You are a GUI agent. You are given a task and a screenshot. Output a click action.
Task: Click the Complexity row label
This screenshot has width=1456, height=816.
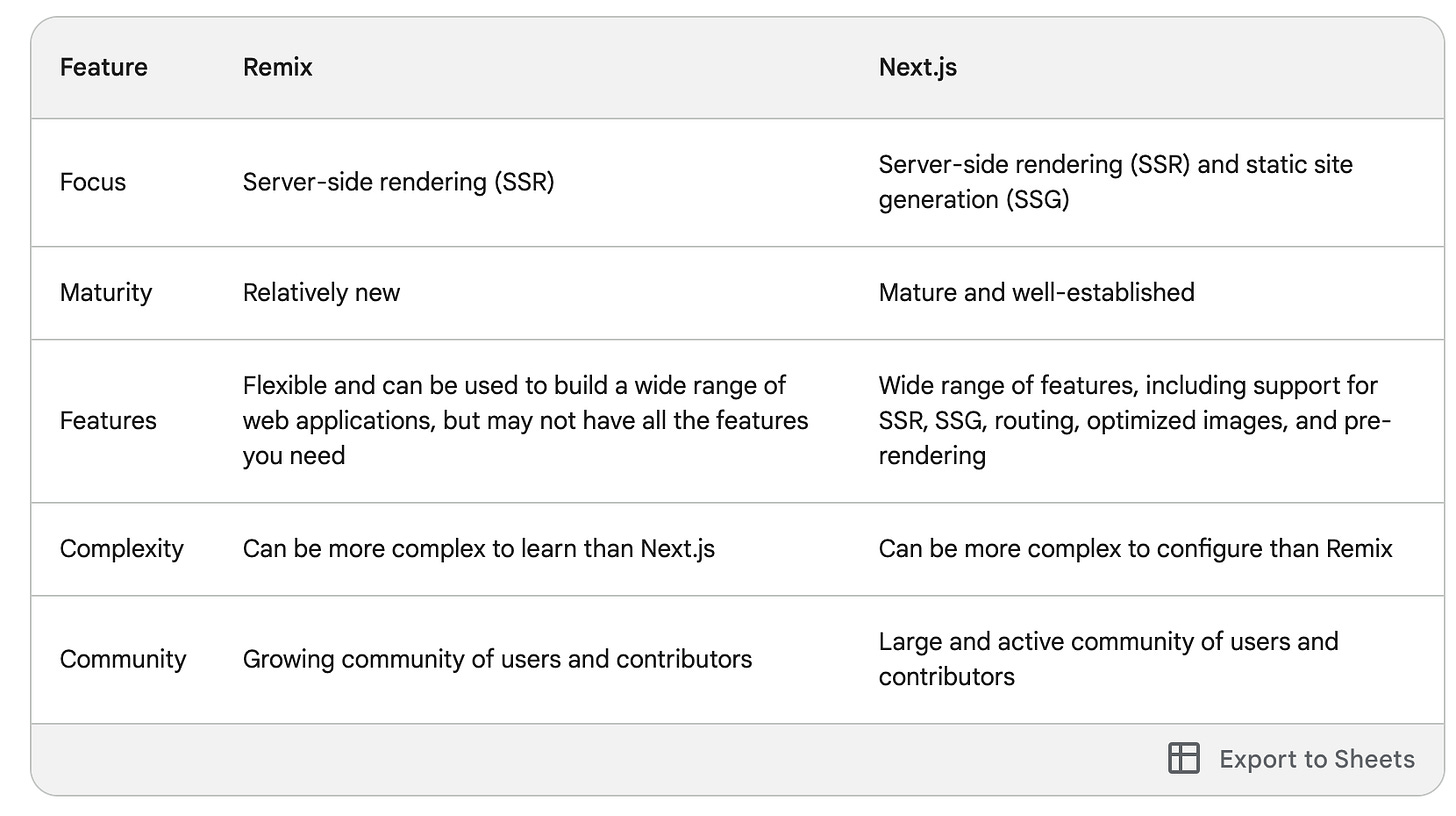[x=122, y=549]
